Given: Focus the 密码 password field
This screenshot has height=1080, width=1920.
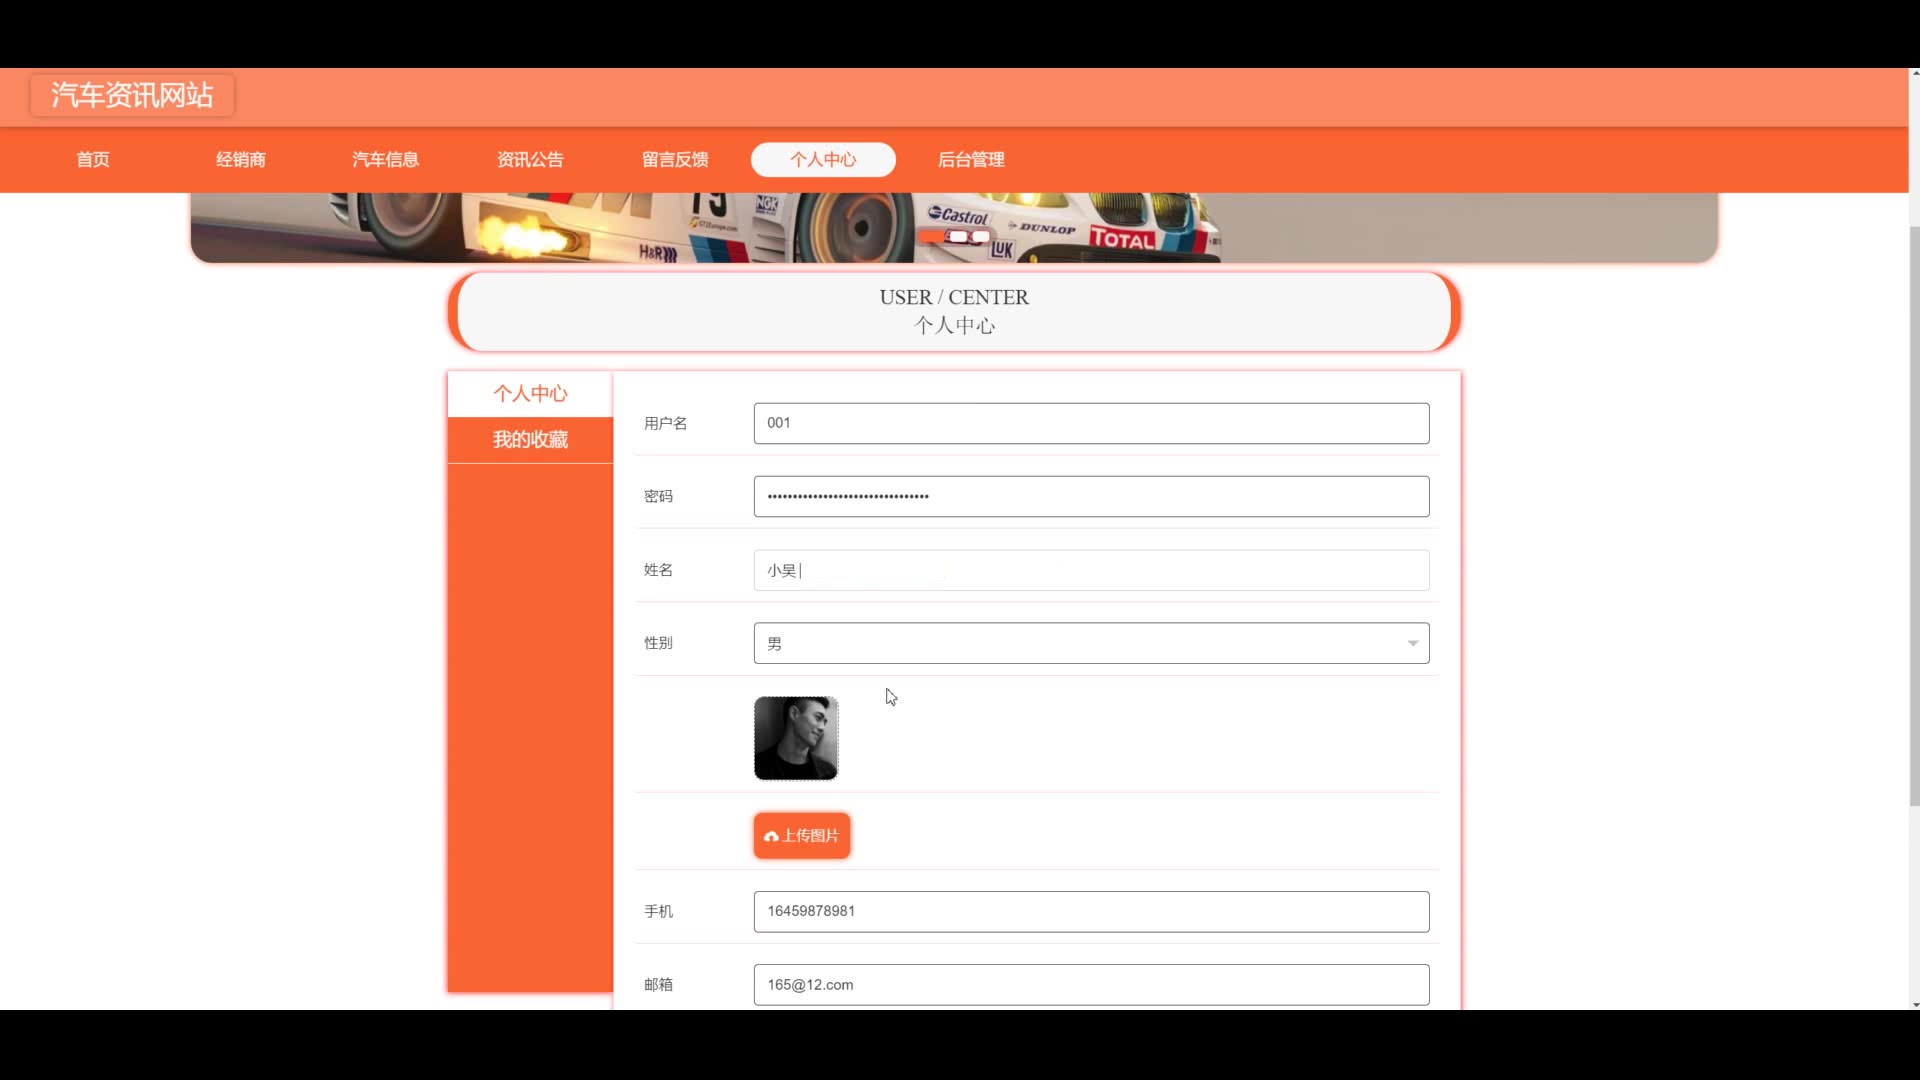Looking at the screenshot, I should pos(1091,497).
